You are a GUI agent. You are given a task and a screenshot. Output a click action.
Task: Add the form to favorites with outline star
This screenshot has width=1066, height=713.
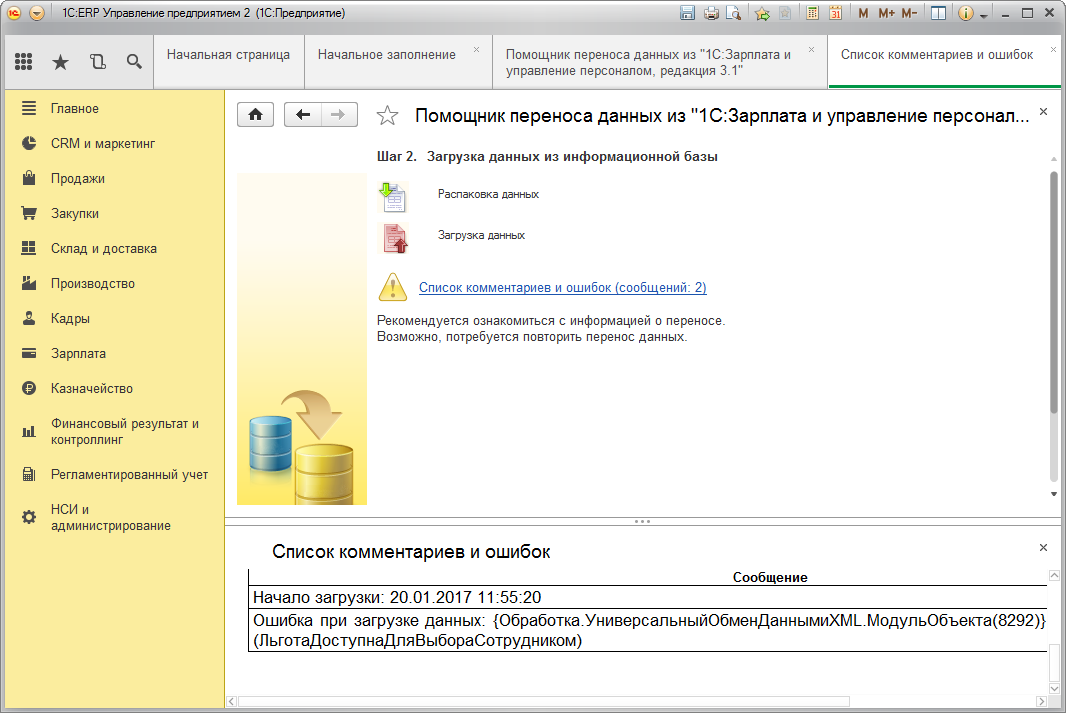(387, 116)
